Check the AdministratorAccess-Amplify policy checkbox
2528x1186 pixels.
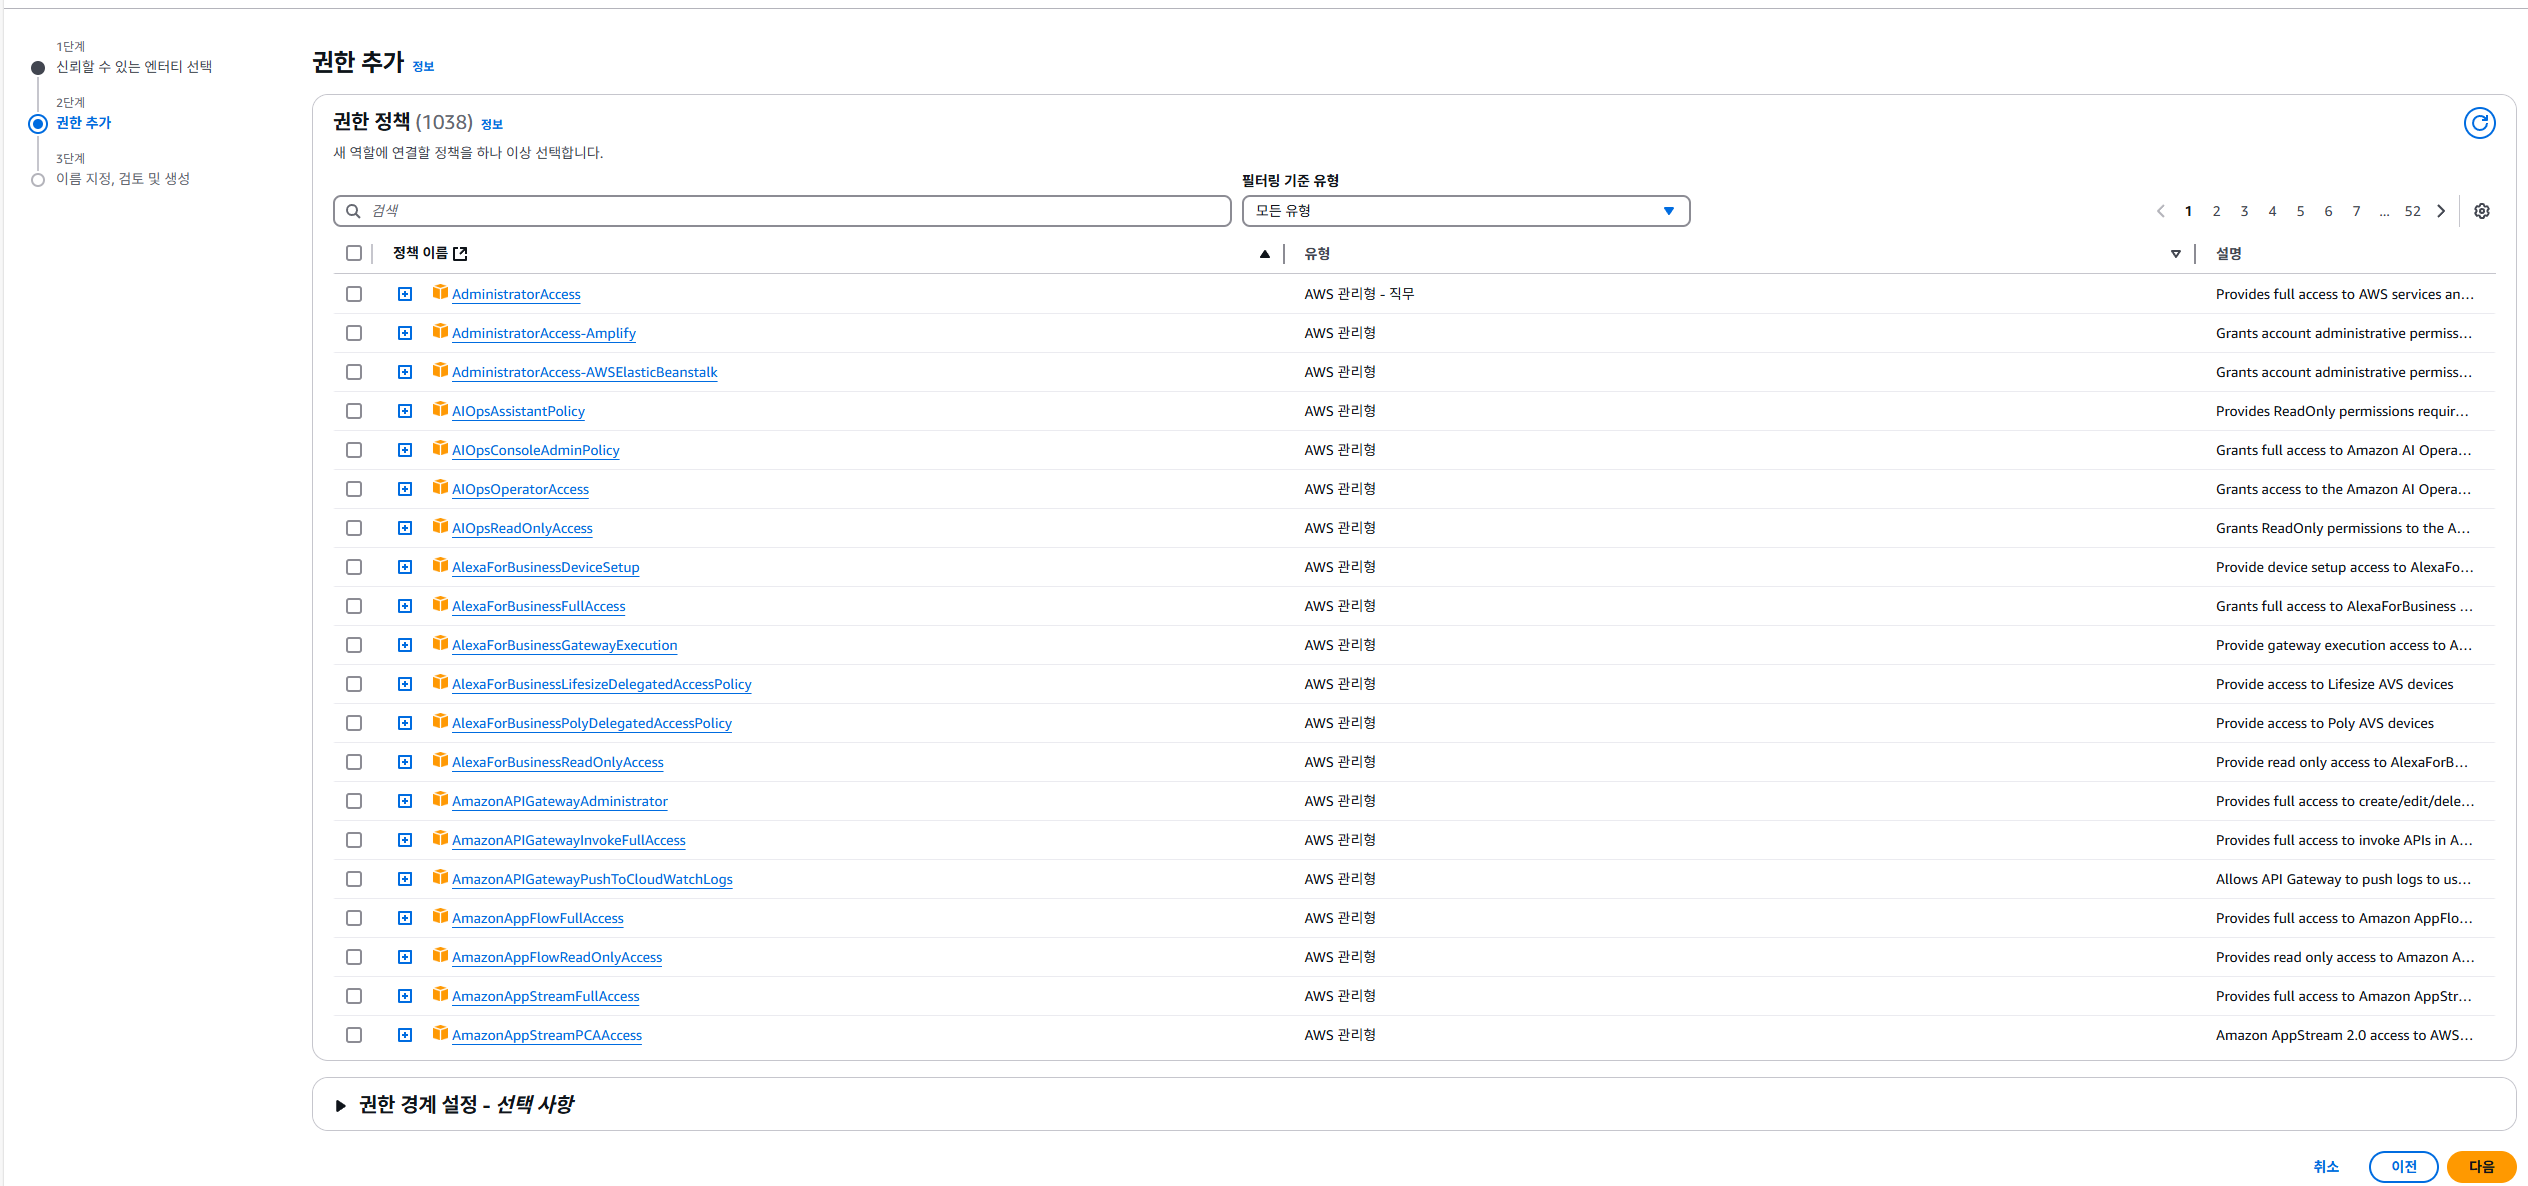[354, 333]
